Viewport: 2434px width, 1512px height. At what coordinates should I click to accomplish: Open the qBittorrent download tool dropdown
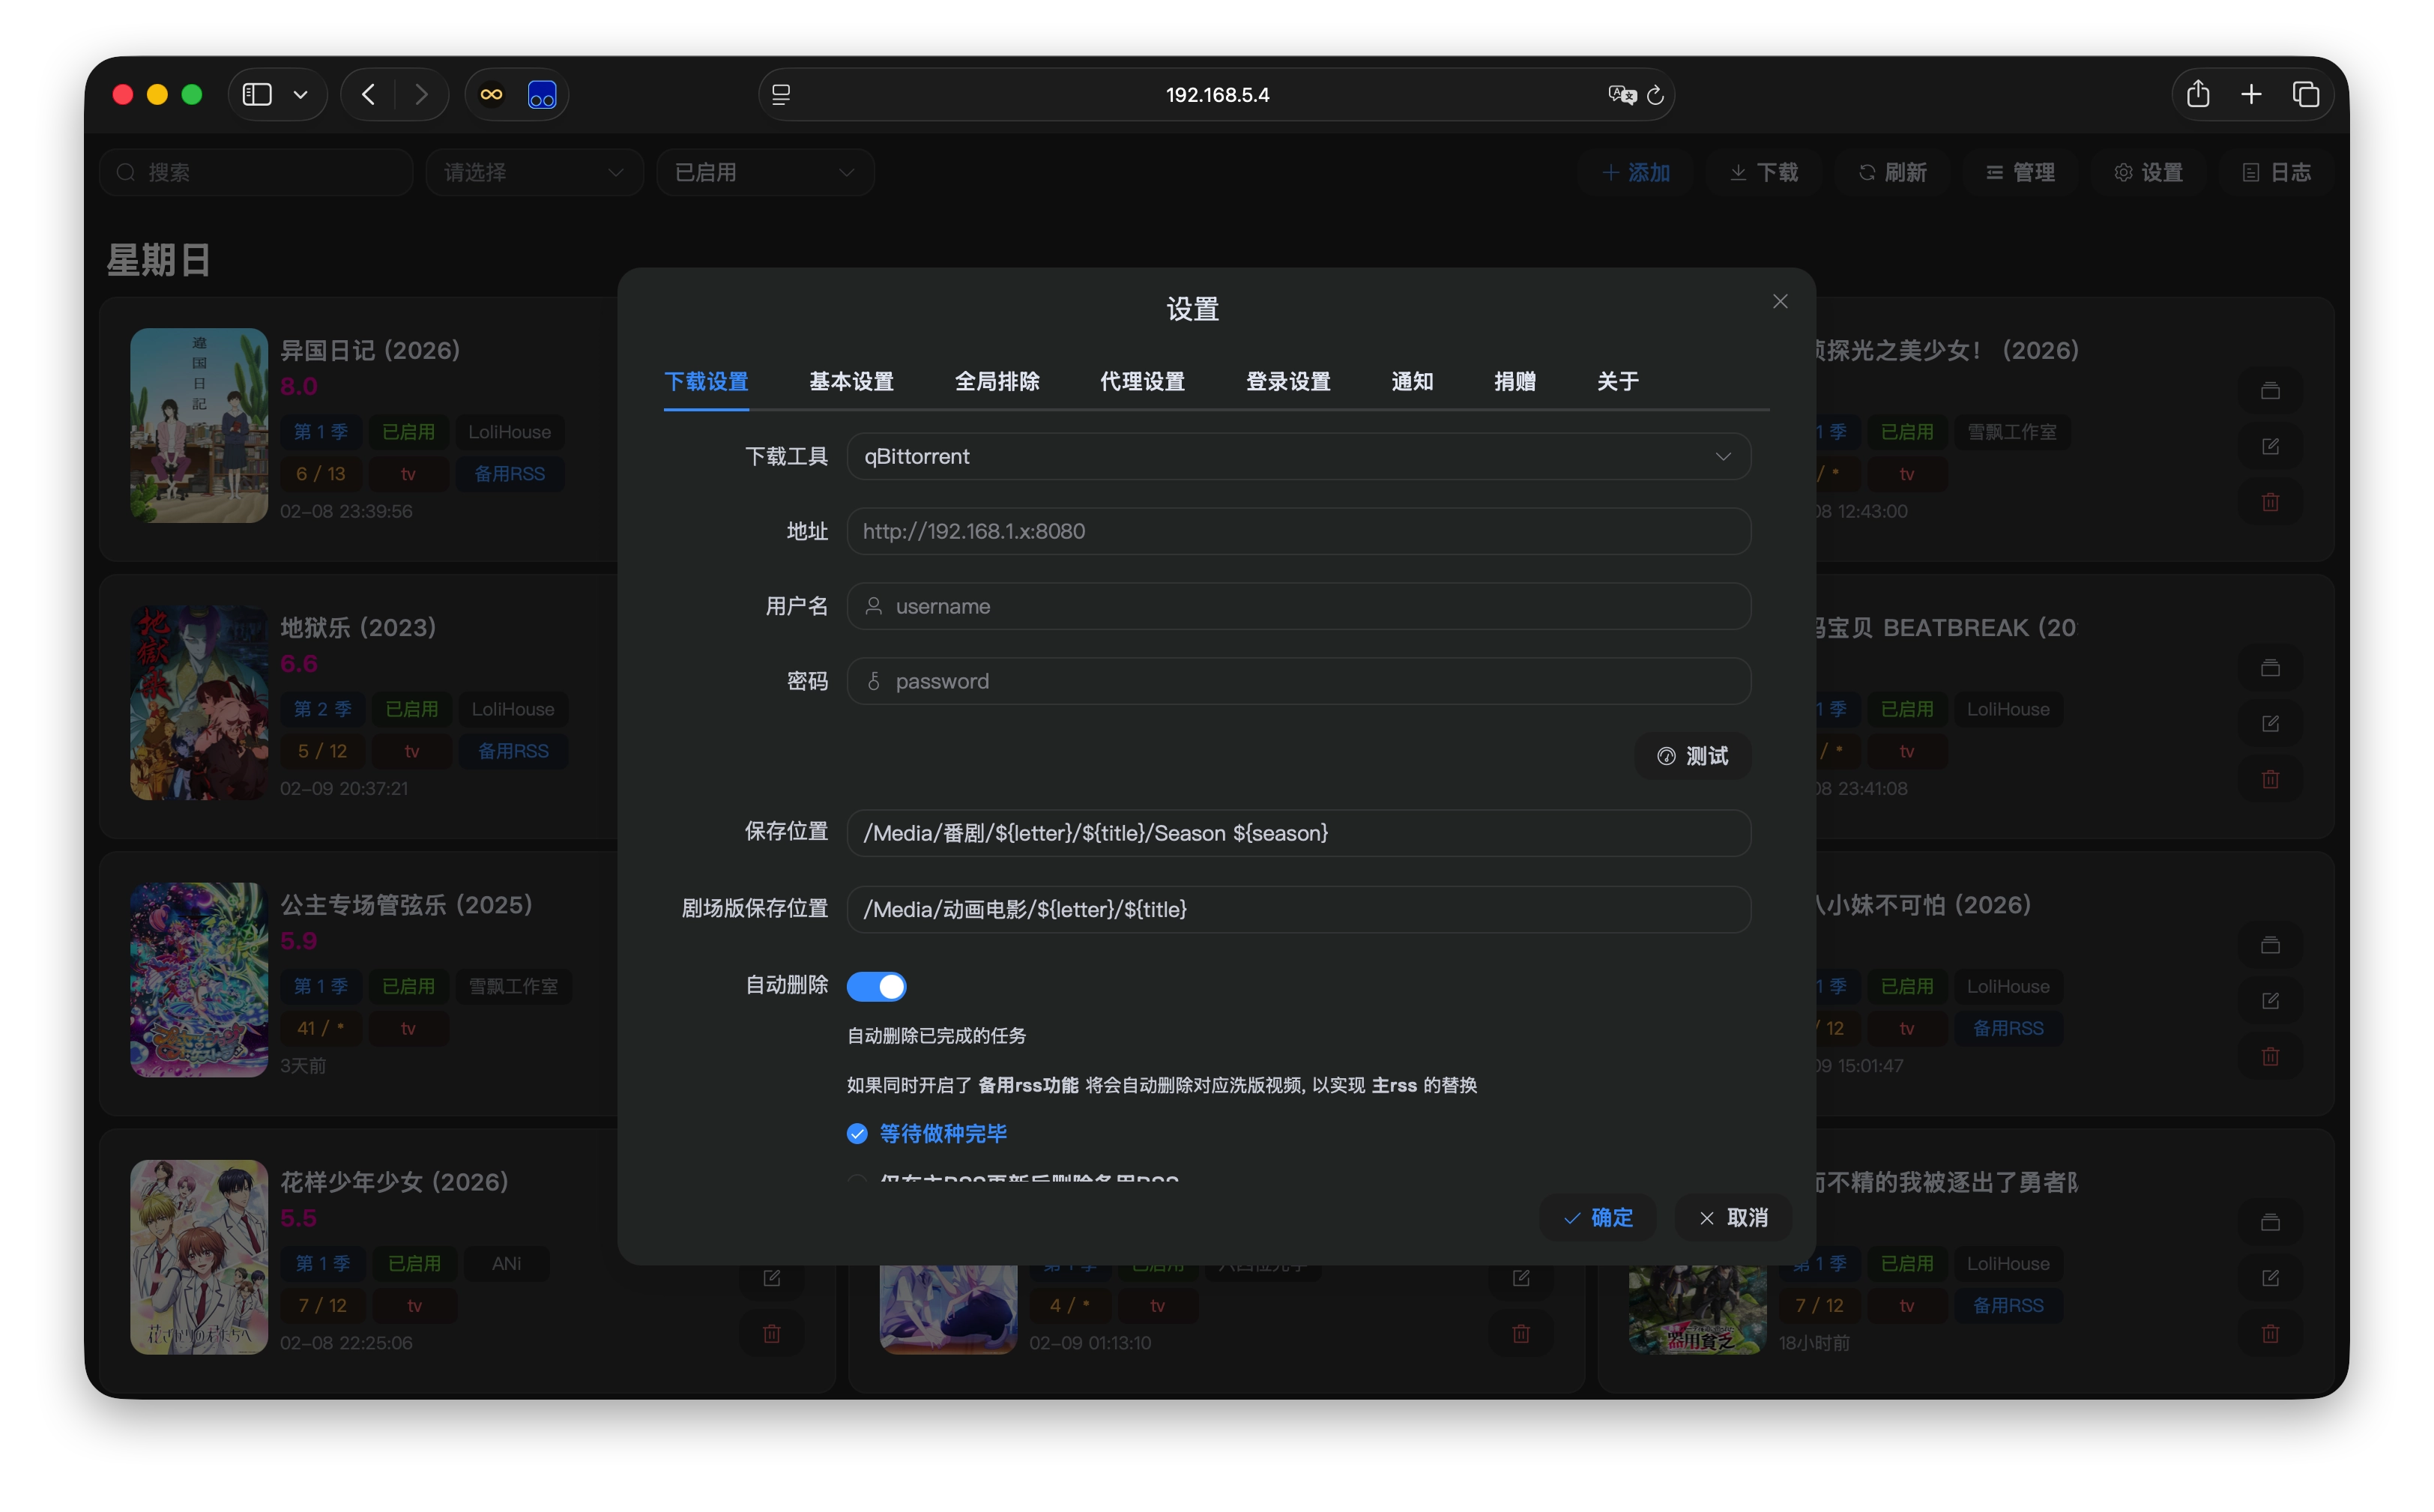(x=1298, y=457)
